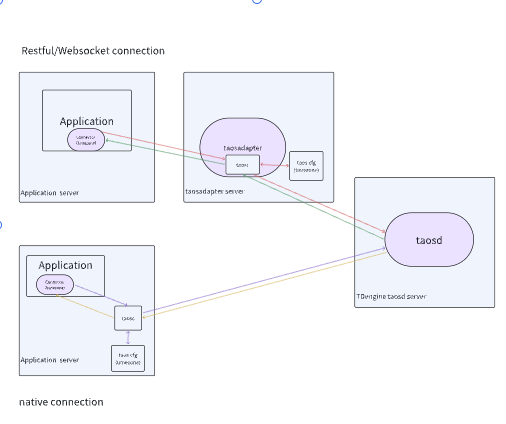Select the taos cfg box in the taosadapter server

(306, 166)
